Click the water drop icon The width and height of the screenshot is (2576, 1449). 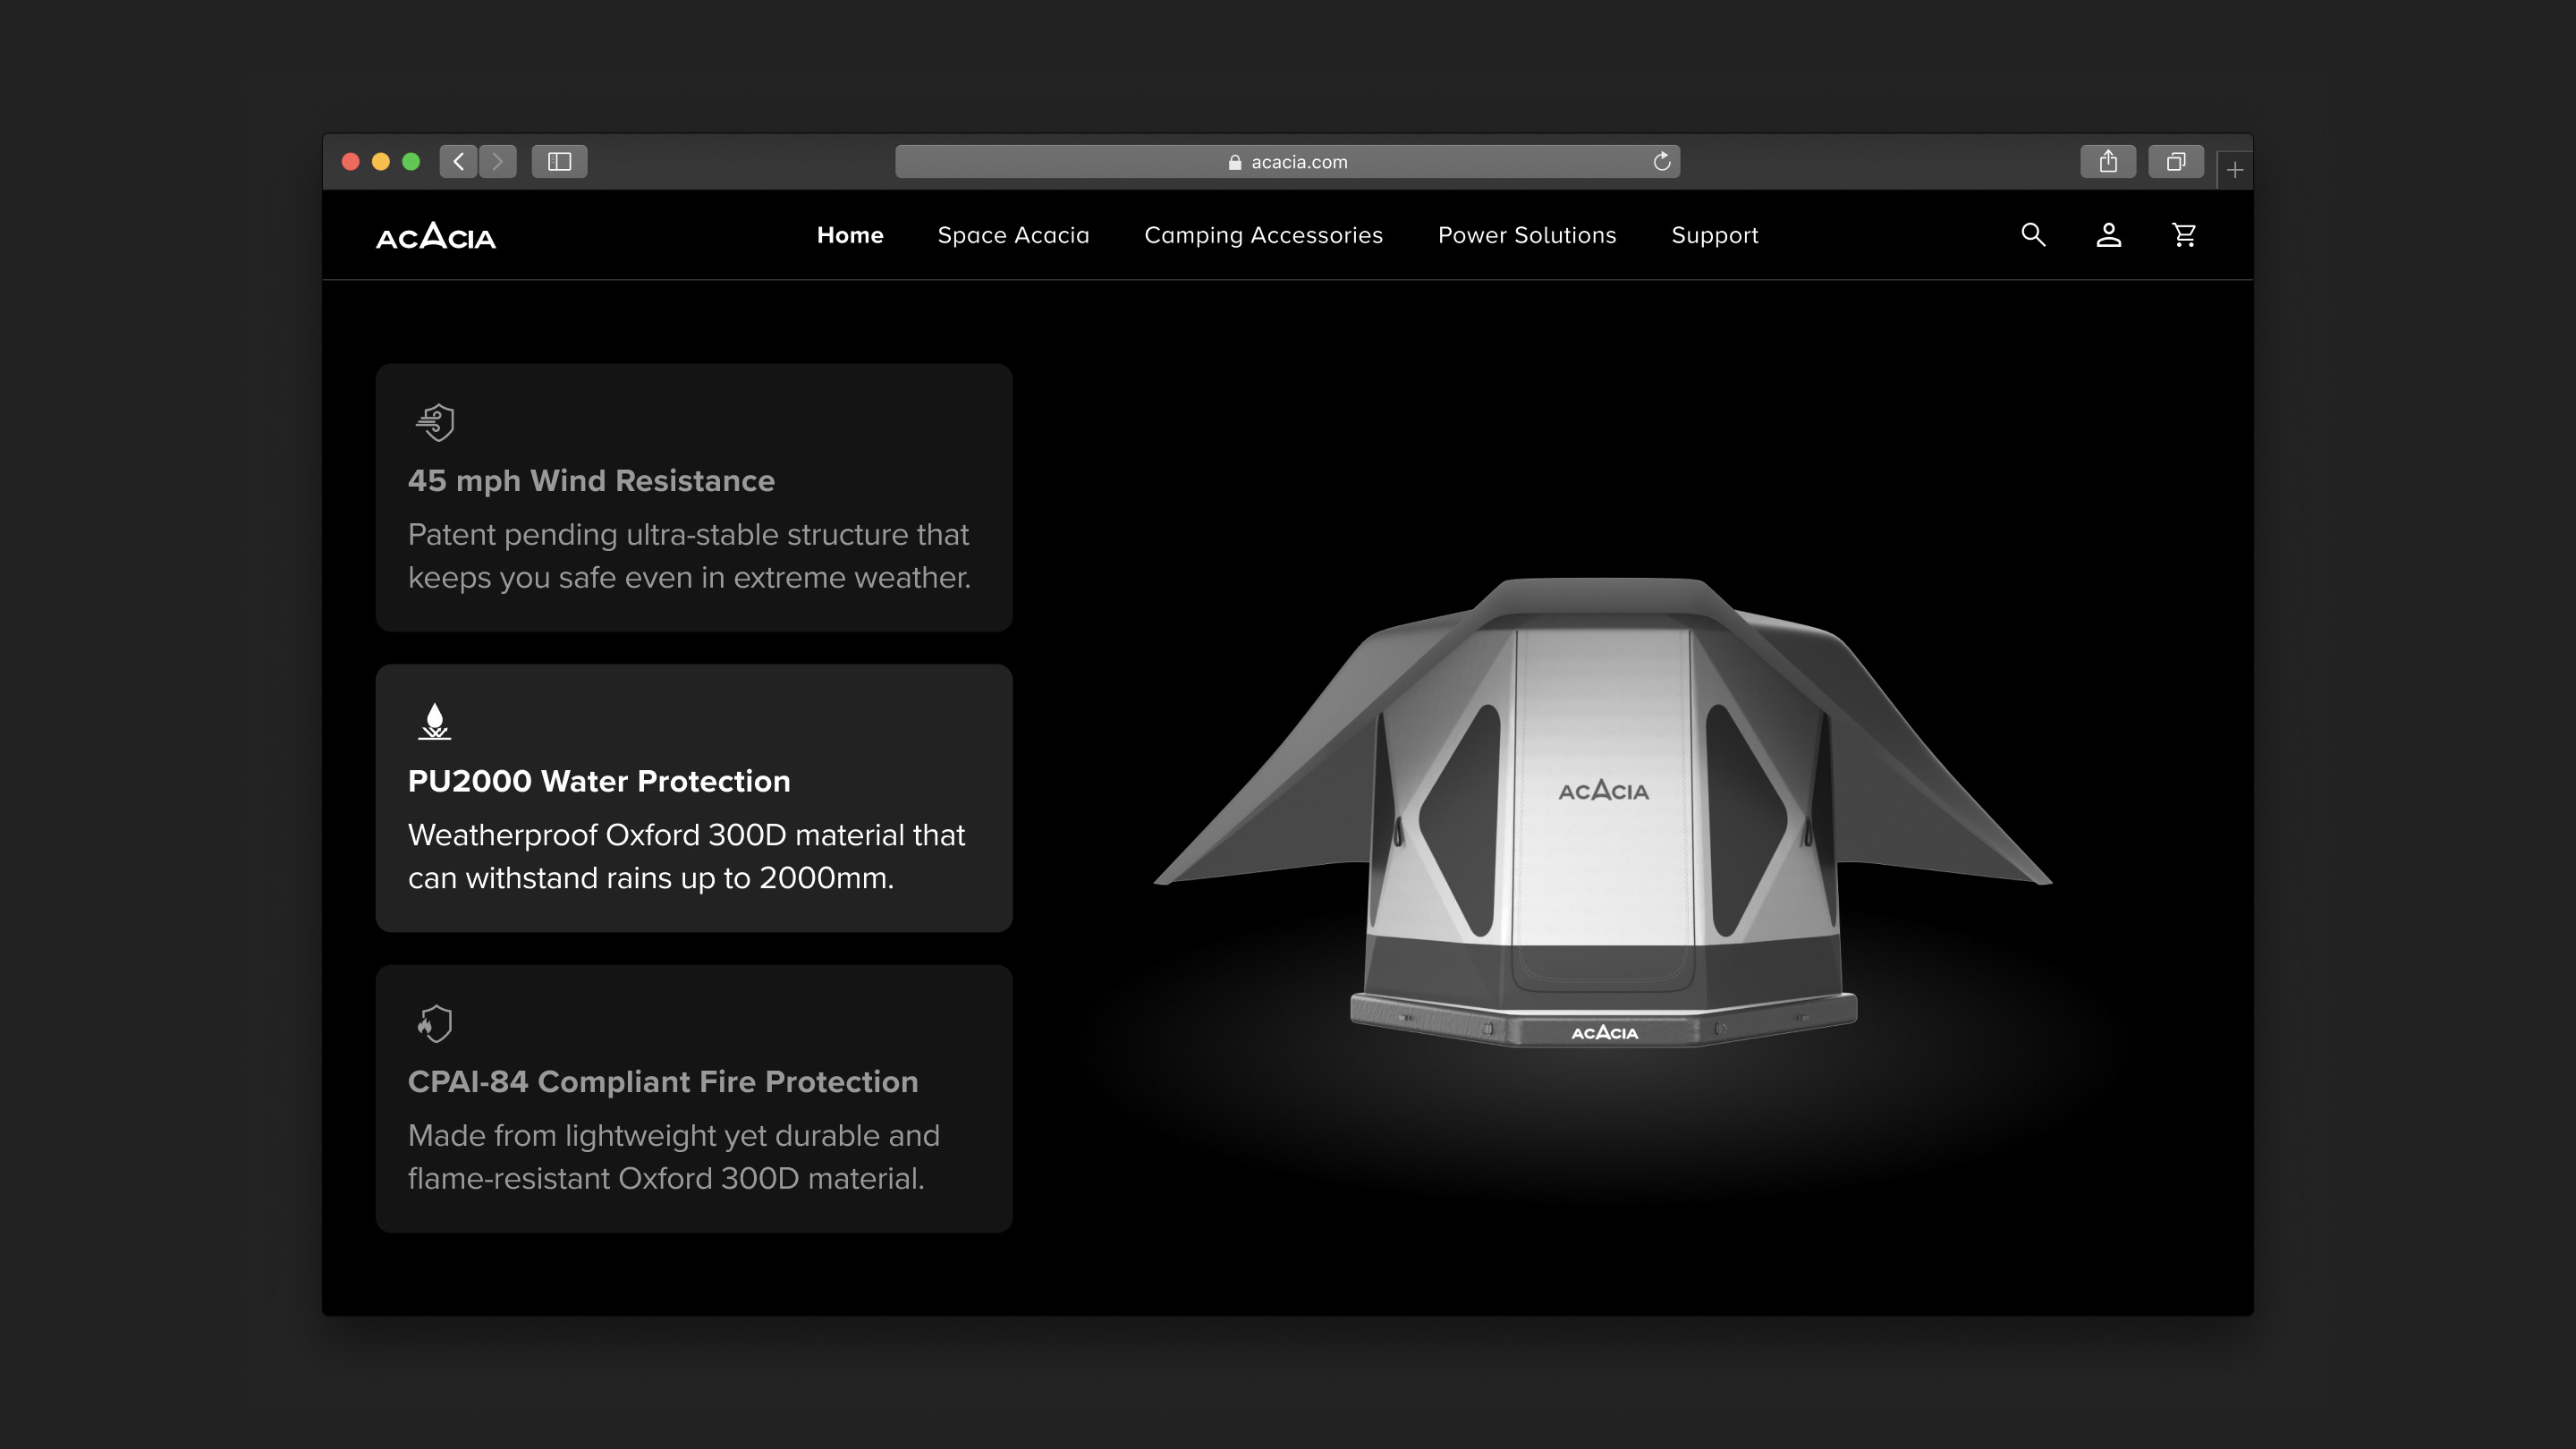coord(435,721)
